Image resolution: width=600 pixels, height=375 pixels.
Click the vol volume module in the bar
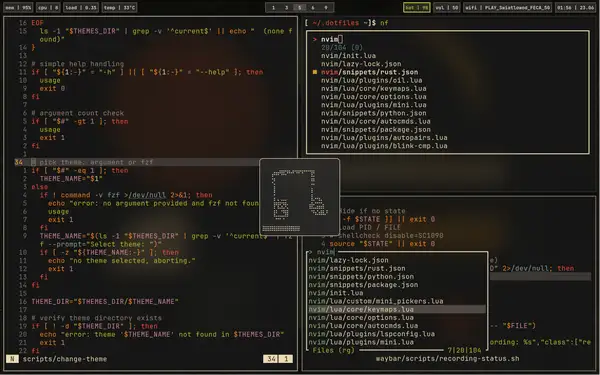pos(447,7)
